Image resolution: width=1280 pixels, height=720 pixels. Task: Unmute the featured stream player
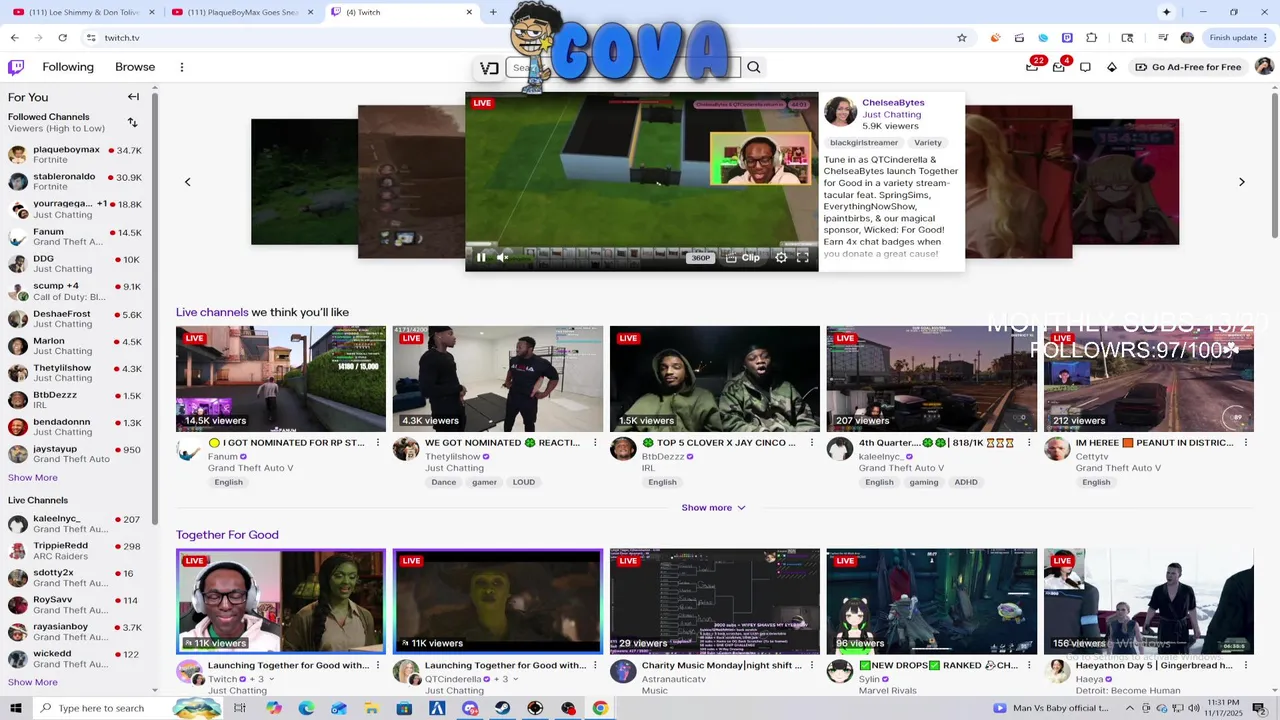pyautogui.click(x=503, y=258)
